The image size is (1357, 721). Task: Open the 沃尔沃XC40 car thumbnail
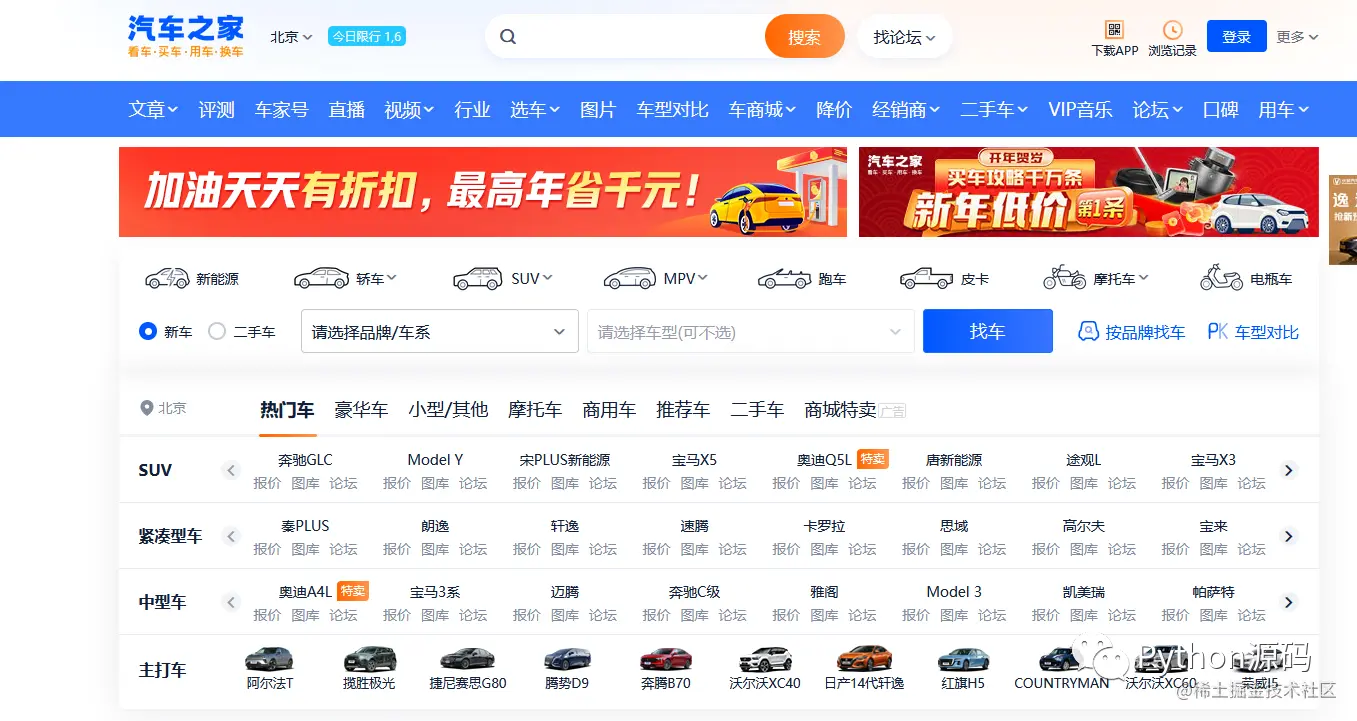click(765, 659)
